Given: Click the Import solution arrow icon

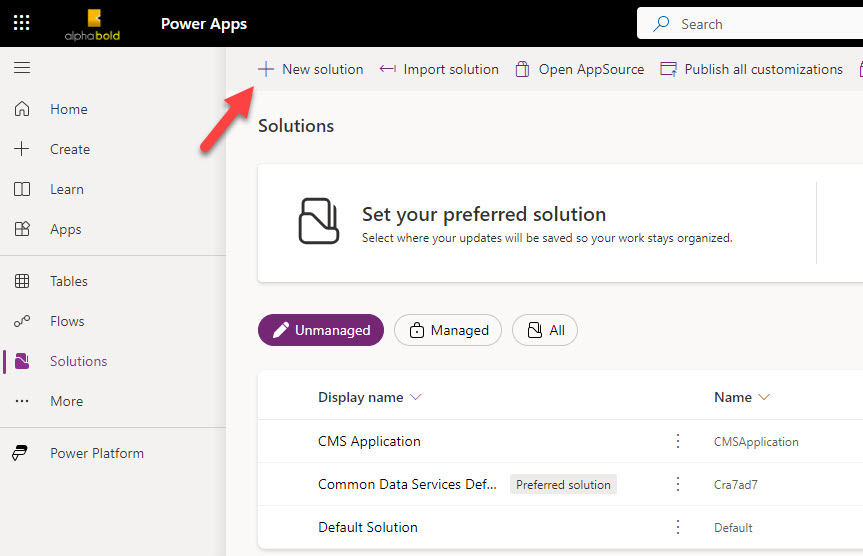Looking at the screenshot, I should [387, 69].
